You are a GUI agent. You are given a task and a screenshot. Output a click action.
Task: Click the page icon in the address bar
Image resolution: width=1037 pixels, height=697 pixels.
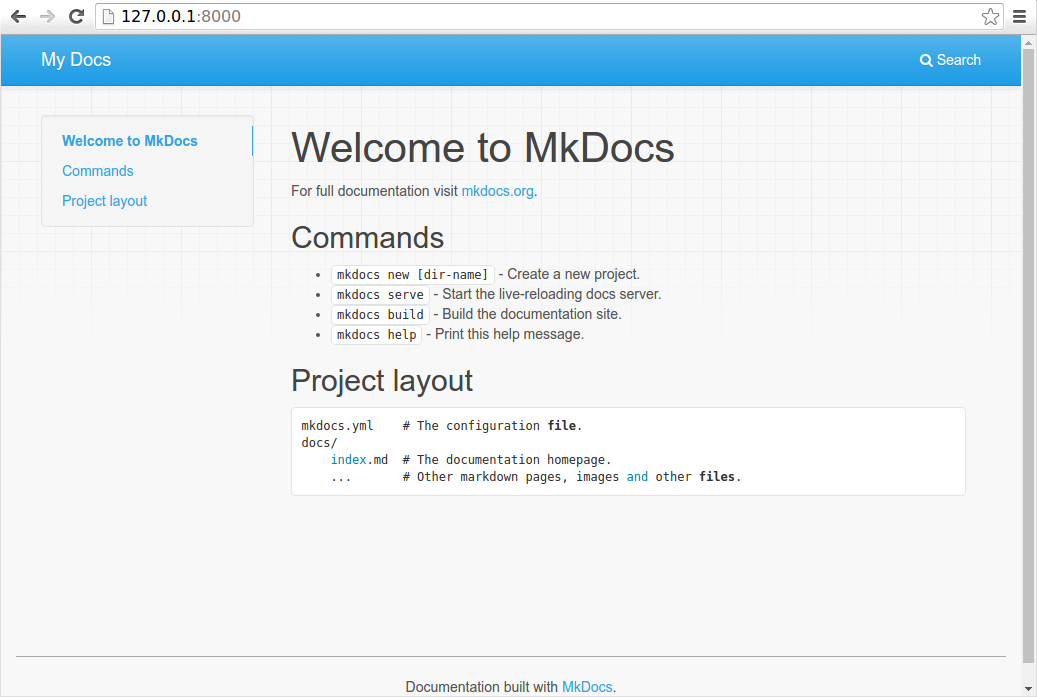click(x=110, y=16)
